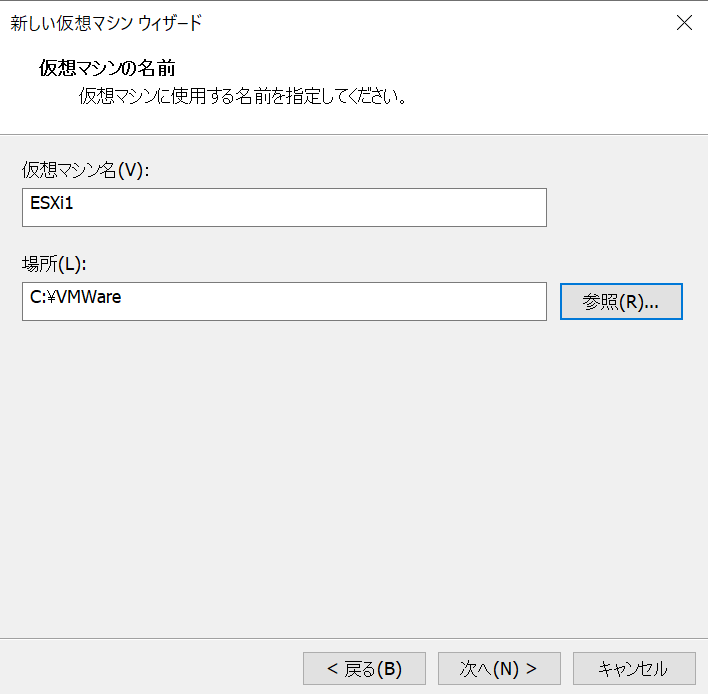Open the 参照(R)... browse button

621,301
